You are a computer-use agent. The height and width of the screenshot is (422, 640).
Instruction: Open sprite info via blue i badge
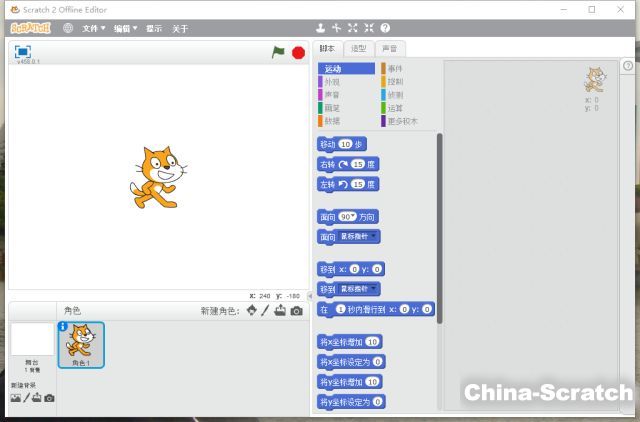click(64, 326)
